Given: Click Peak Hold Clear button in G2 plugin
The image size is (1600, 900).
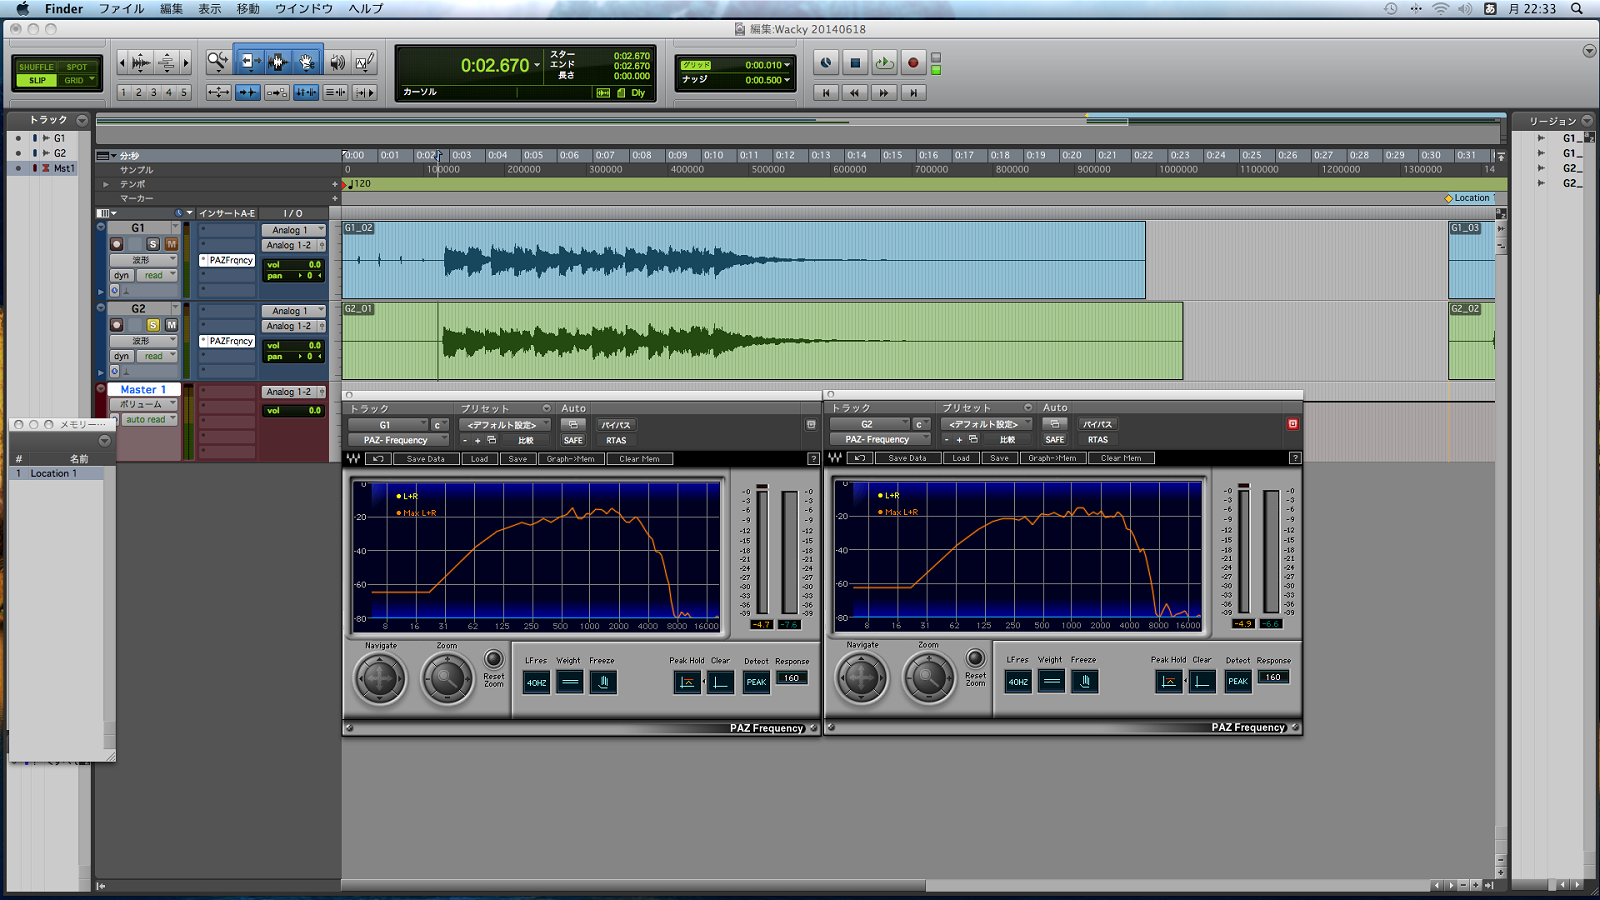Looking at the screenshot, I should coord(1202,681).
